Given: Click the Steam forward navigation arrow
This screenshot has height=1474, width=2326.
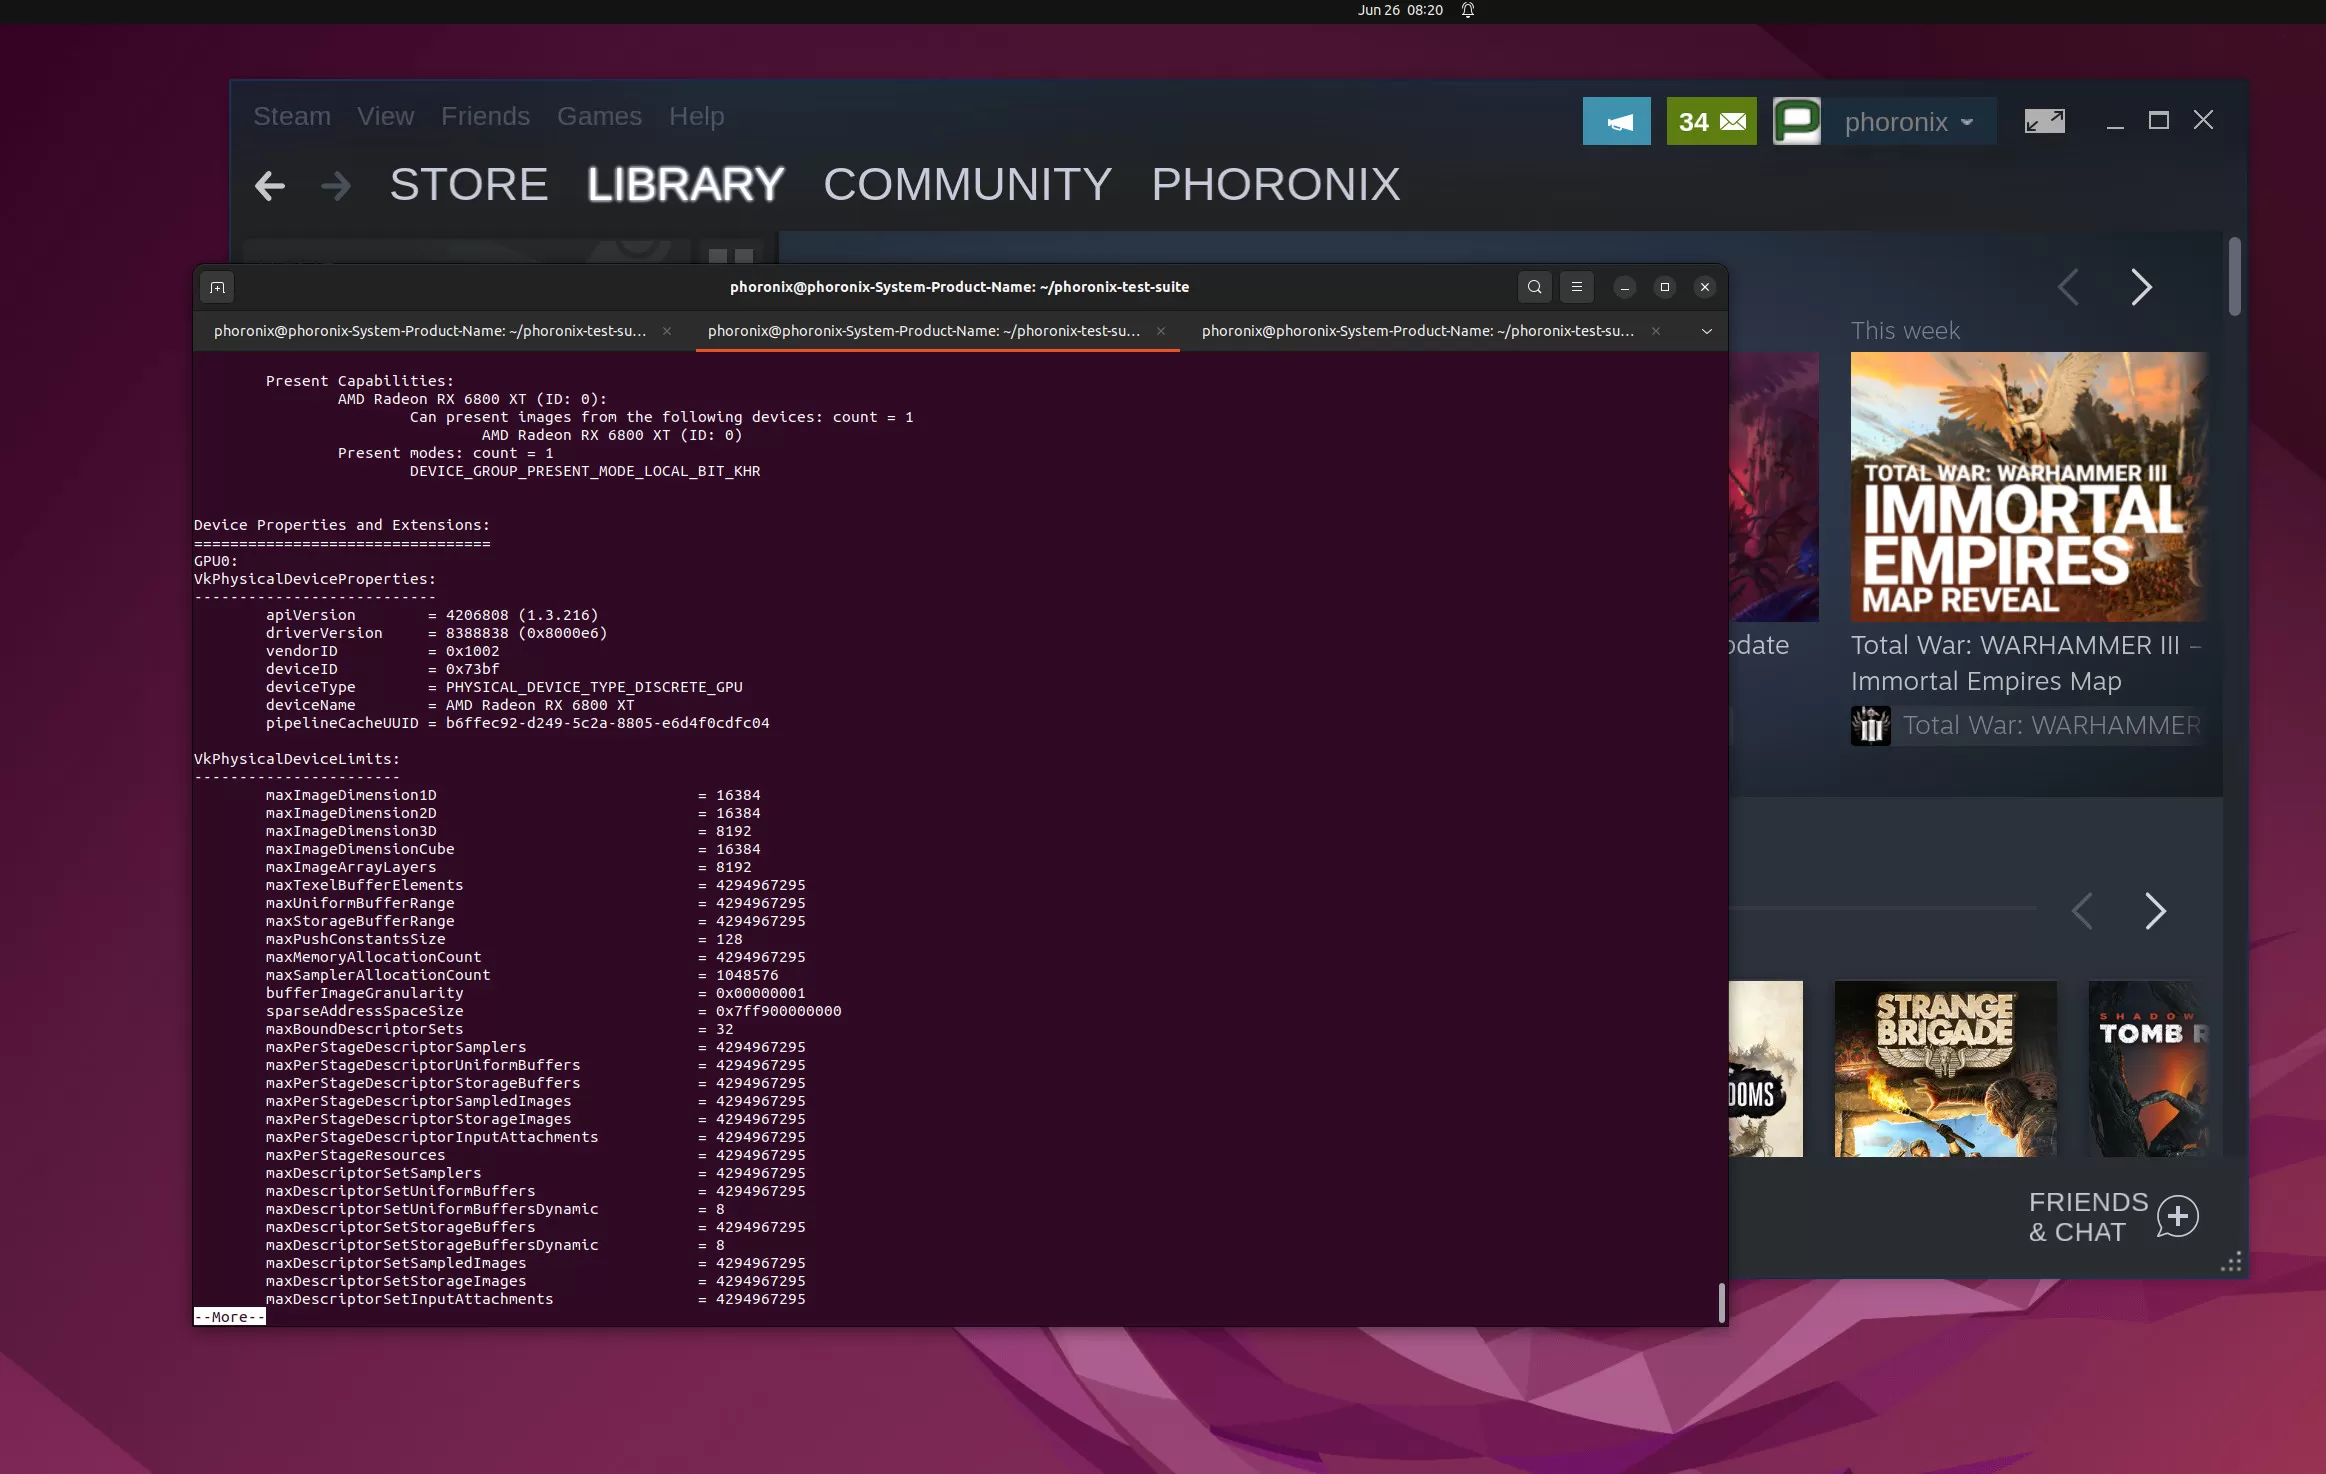Looking at the screenshot, I should [332, 185].
